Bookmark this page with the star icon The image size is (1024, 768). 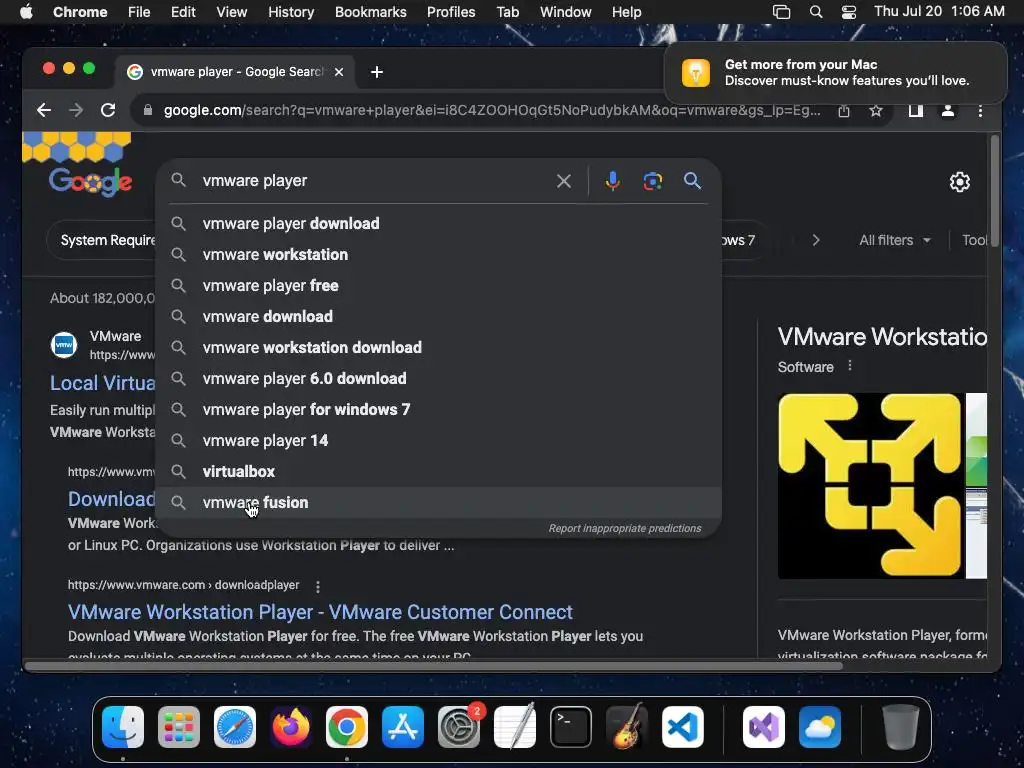click(876, 111)
